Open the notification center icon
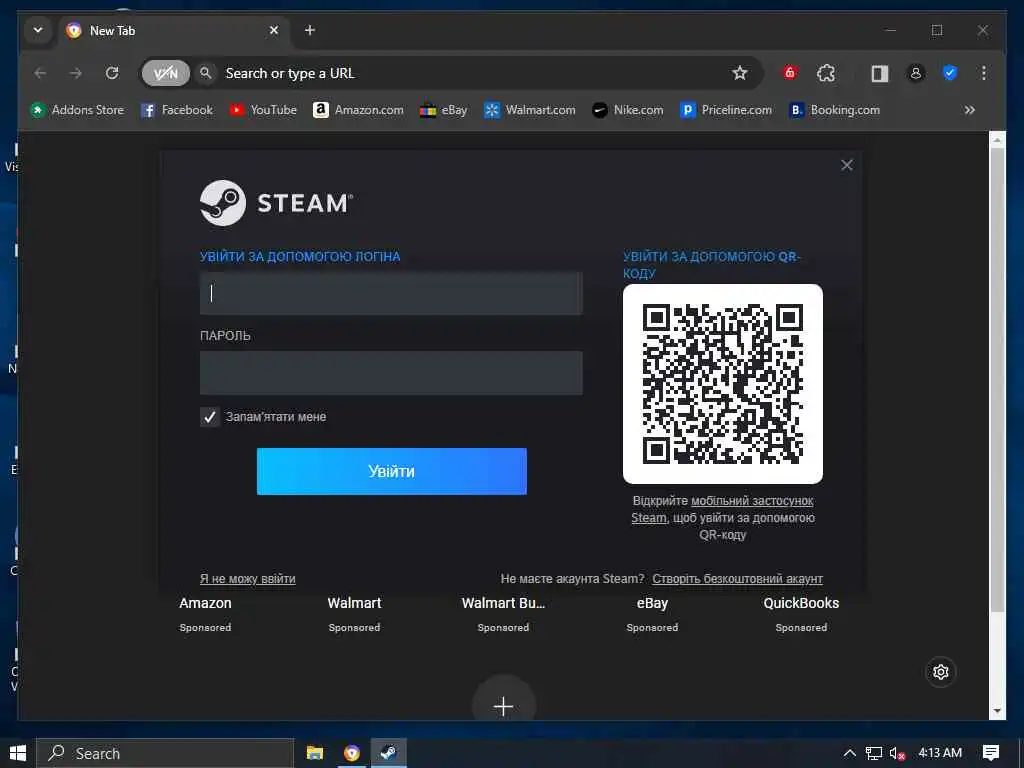1024x768 pixels. tap(991, 753)
